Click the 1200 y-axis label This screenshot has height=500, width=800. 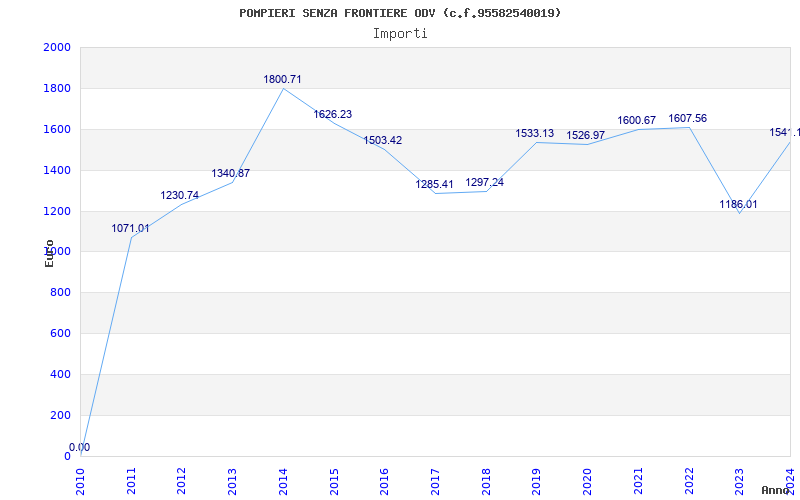tap(57, 211)
